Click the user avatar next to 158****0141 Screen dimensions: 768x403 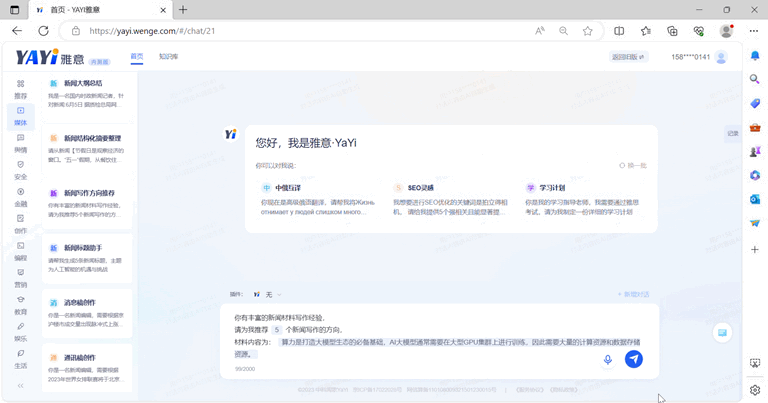click(721, 57)
